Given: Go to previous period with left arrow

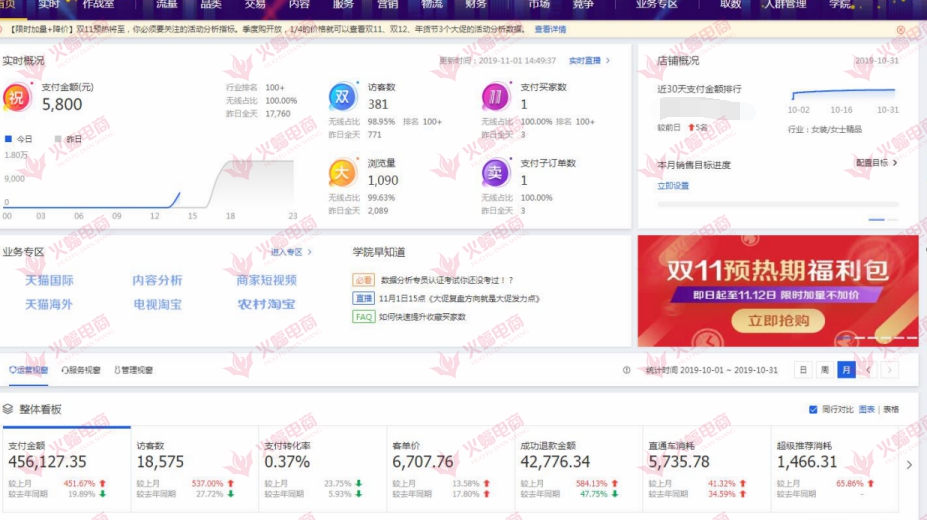Looking at the screenshot, I should point(868,370).
